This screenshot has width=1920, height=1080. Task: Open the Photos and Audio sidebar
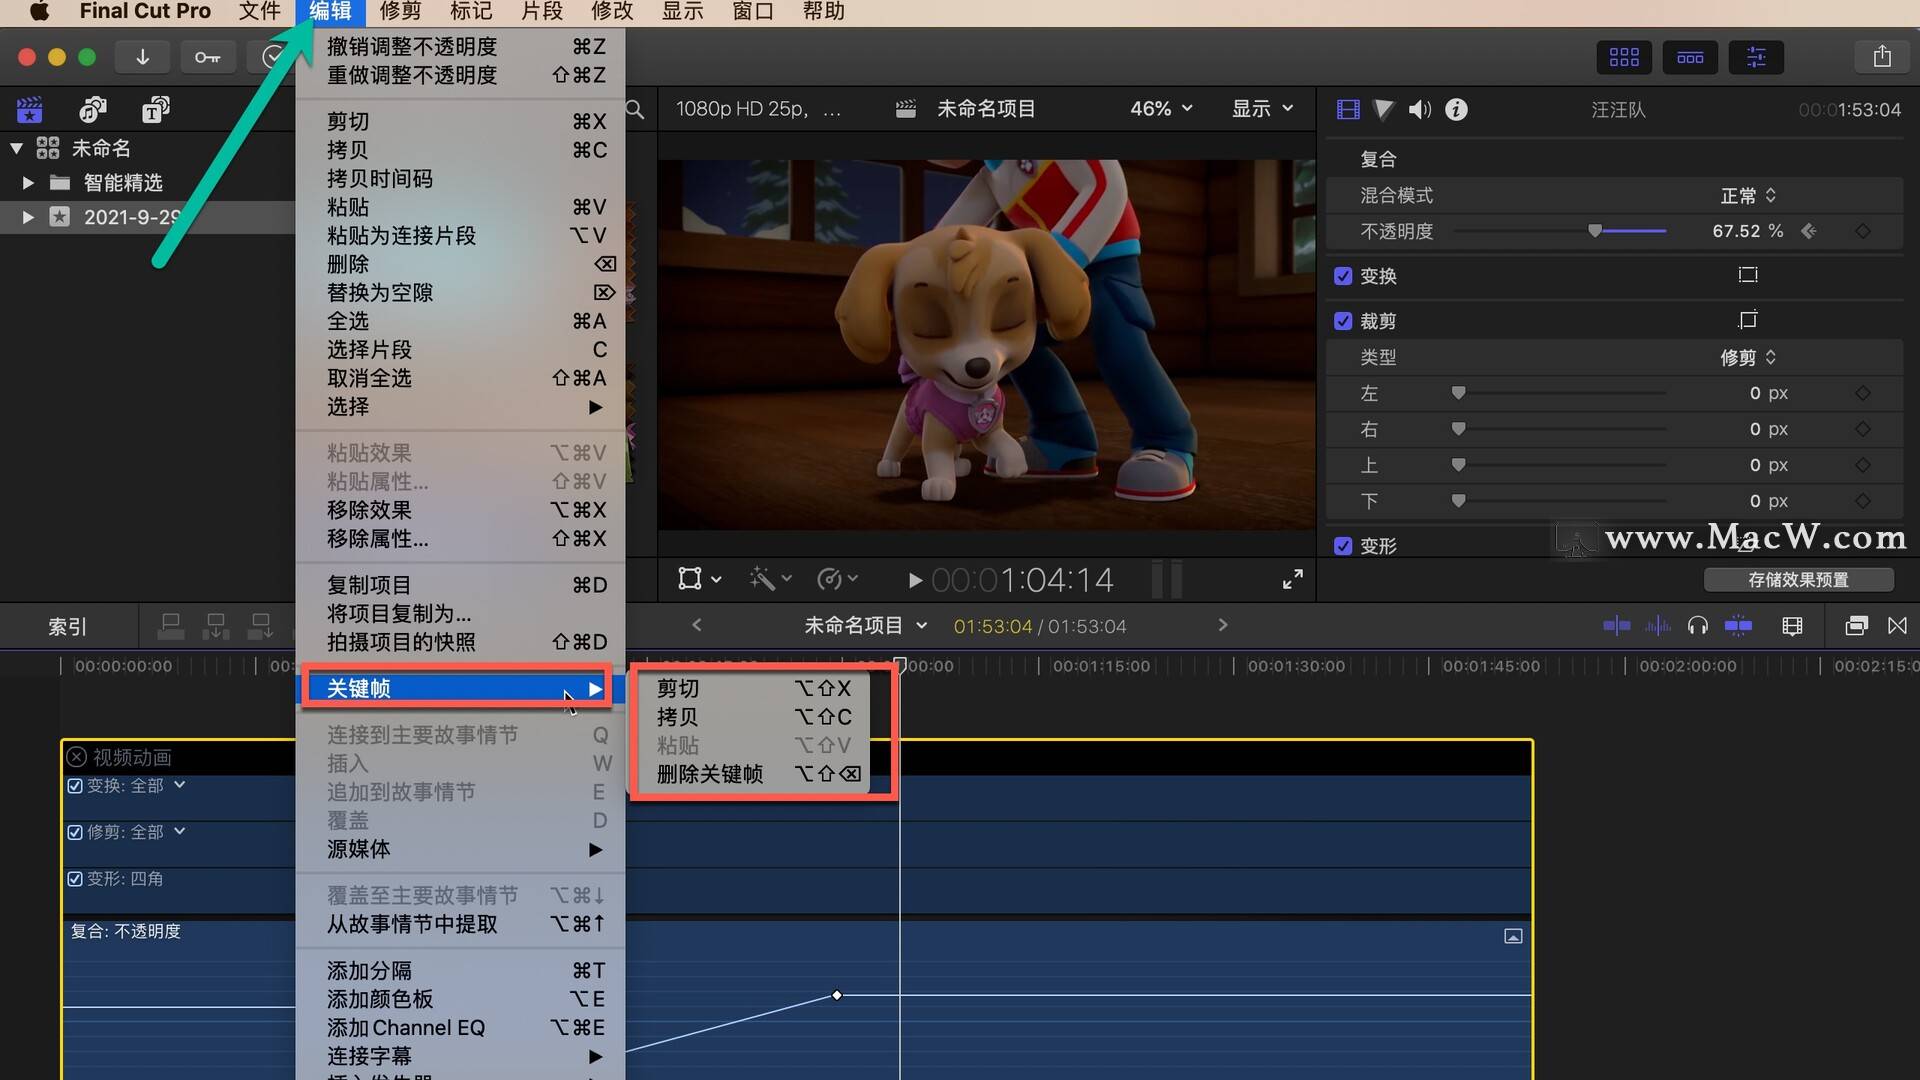93,109
